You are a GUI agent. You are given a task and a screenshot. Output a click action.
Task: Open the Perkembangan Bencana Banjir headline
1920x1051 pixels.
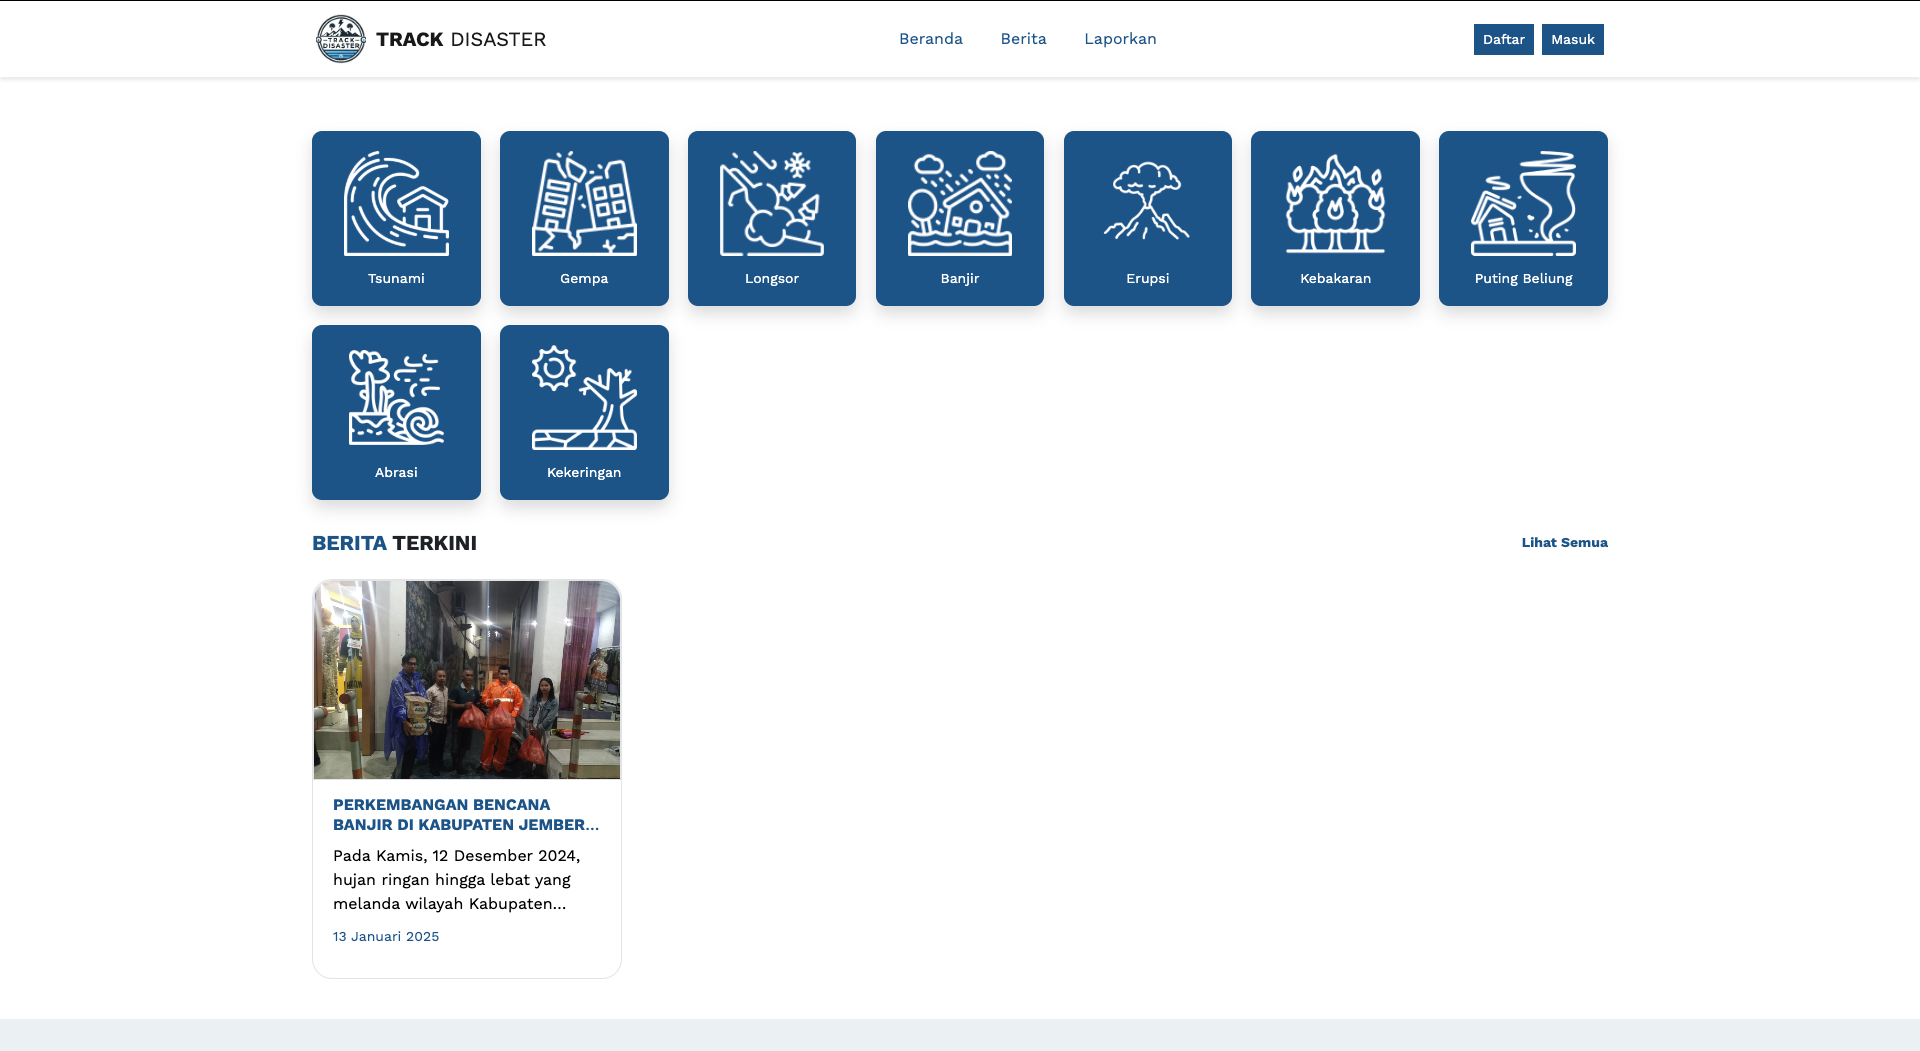pos(466,815)
